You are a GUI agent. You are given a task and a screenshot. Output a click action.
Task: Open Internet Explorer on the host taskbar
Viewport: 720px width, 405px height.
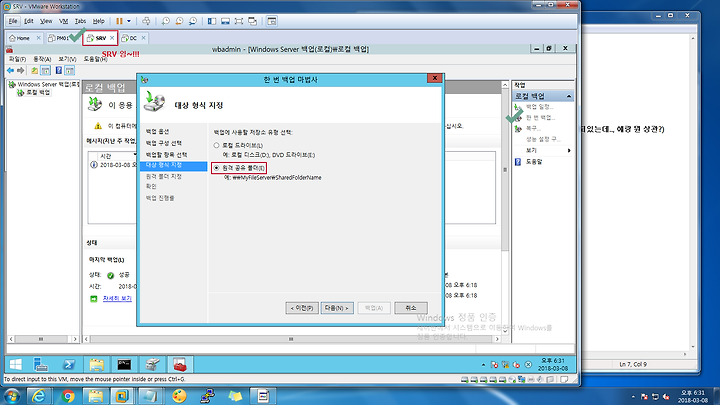(39, 396)
